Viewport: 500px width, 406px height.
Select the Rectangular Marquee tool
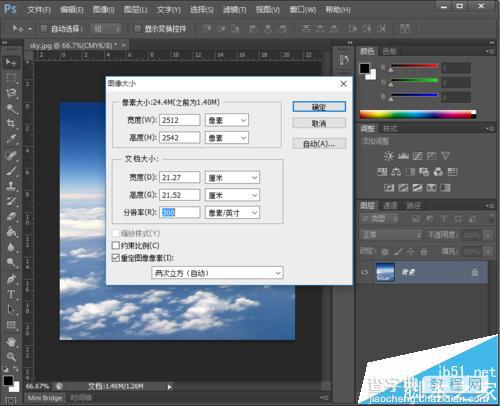point(11,78)
